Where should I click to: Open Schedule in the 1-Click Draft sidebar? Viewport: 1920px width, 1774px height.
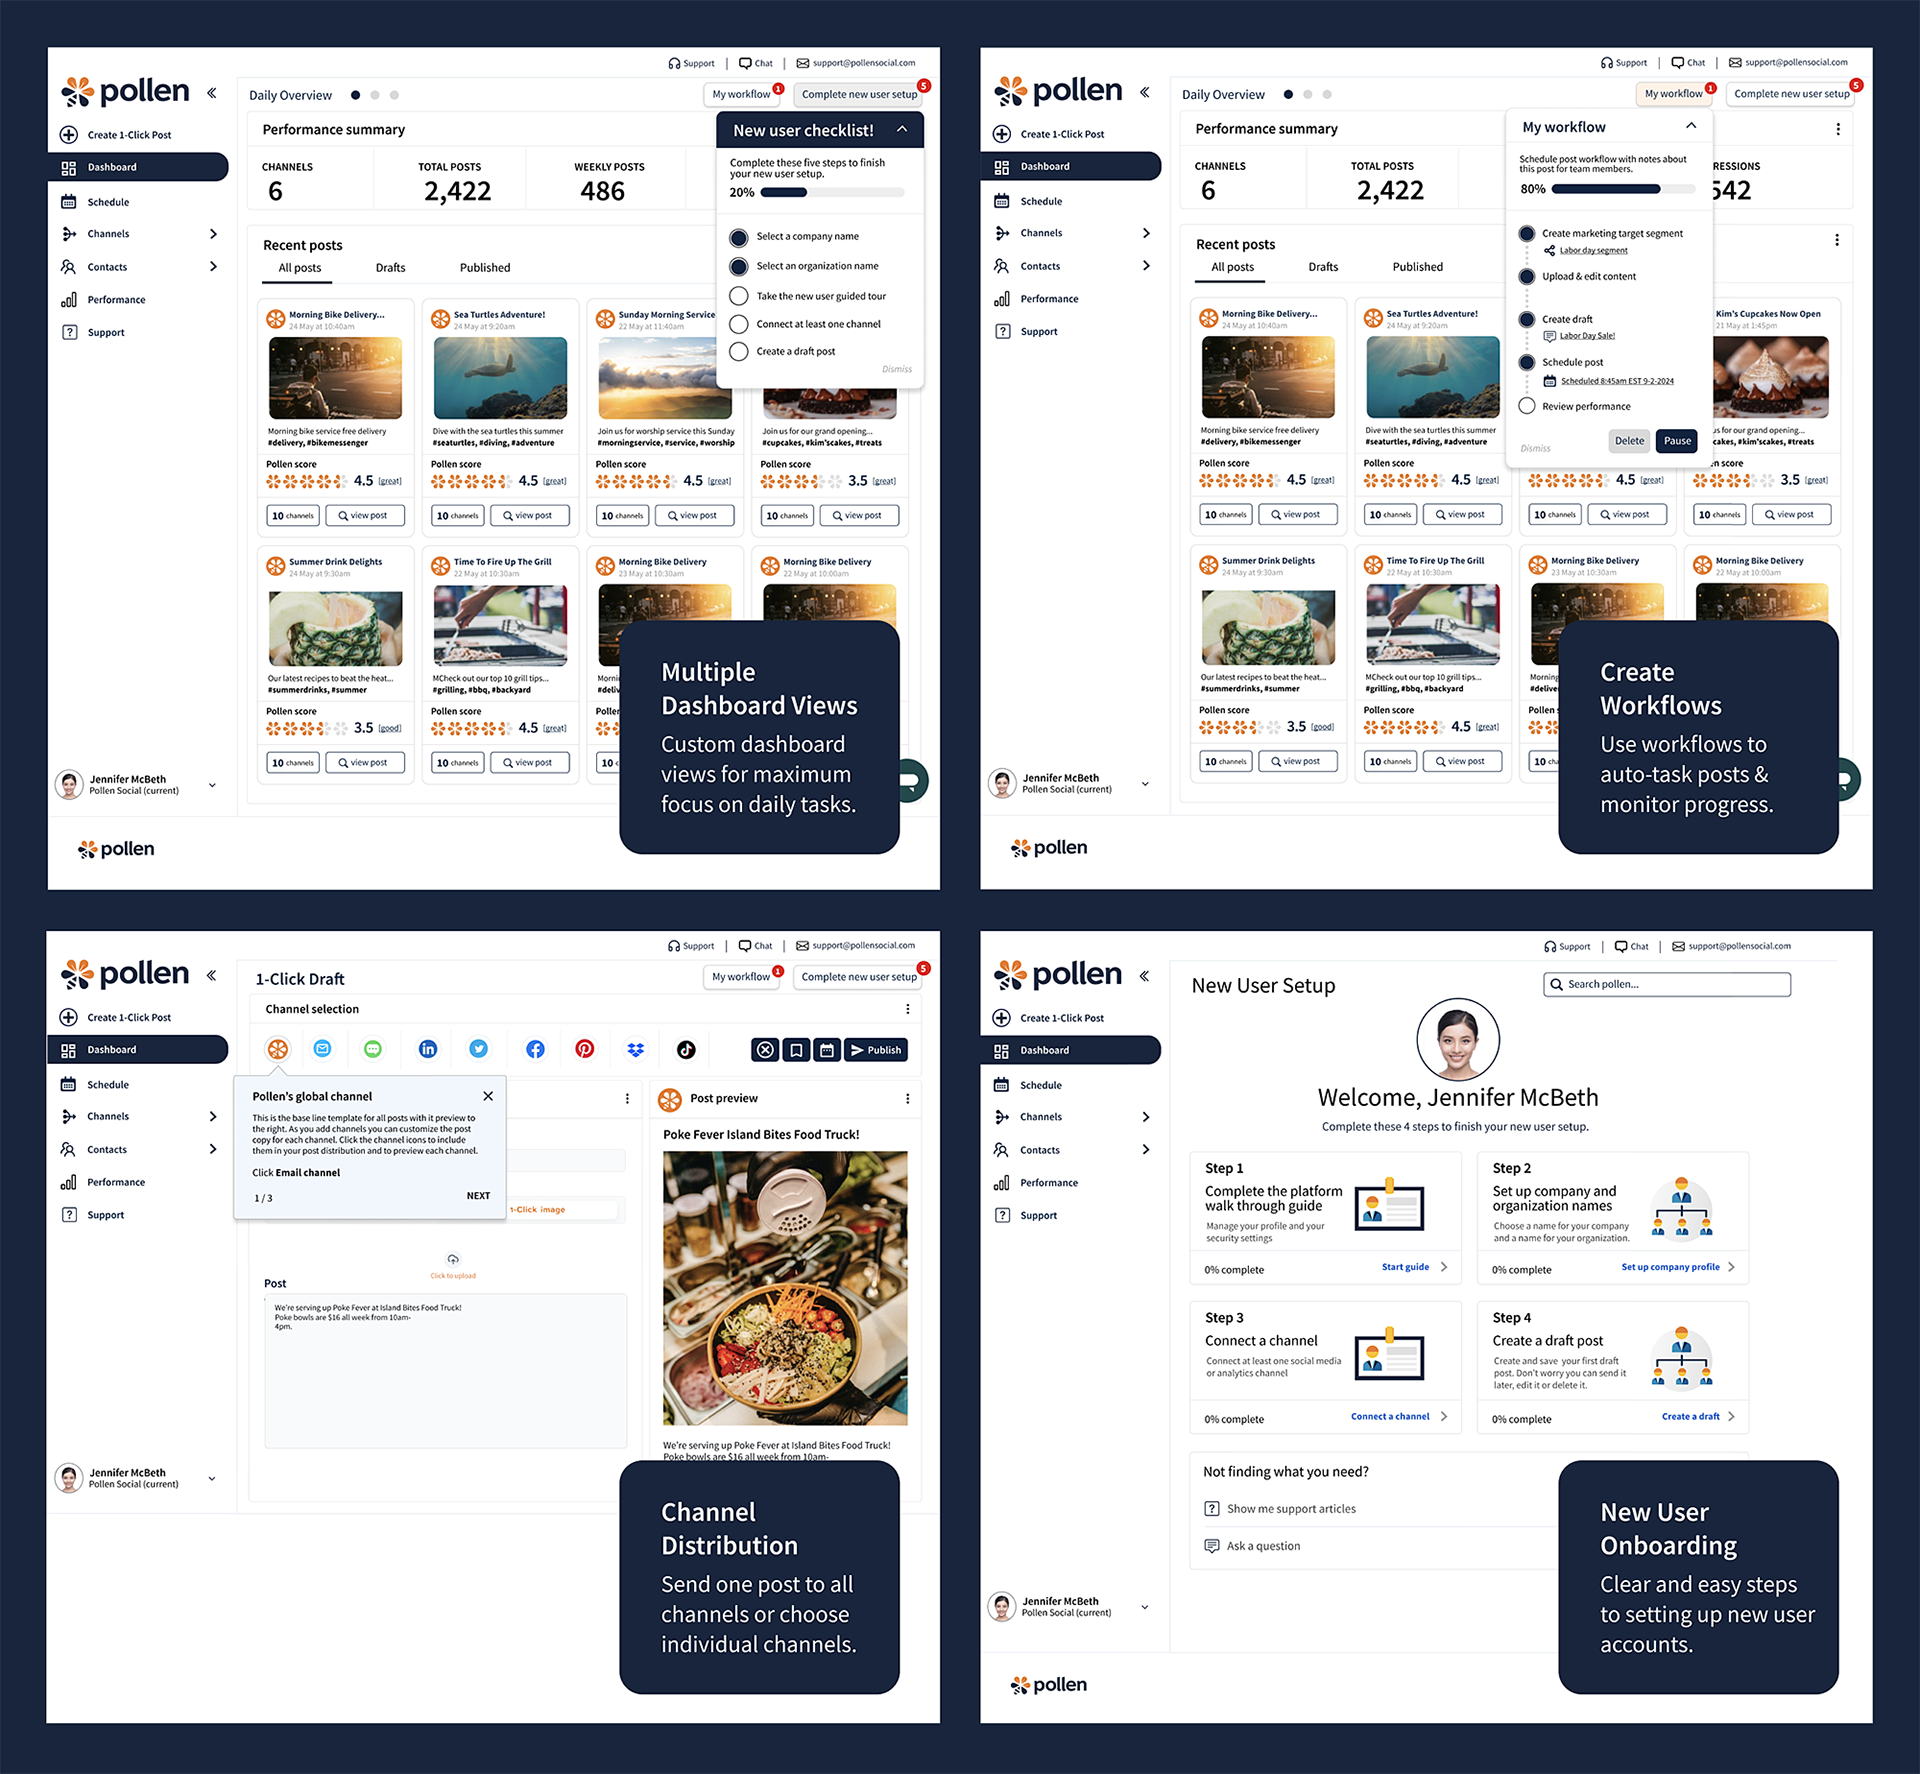95,1084
